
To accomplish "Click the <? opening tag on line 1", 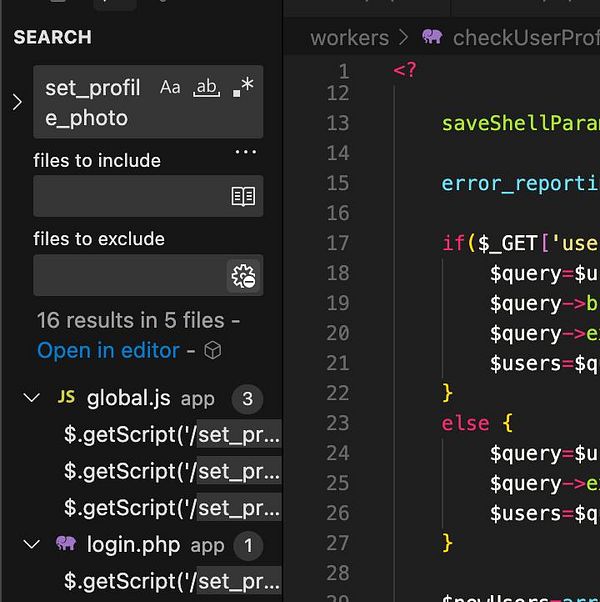I will point(405,70).
